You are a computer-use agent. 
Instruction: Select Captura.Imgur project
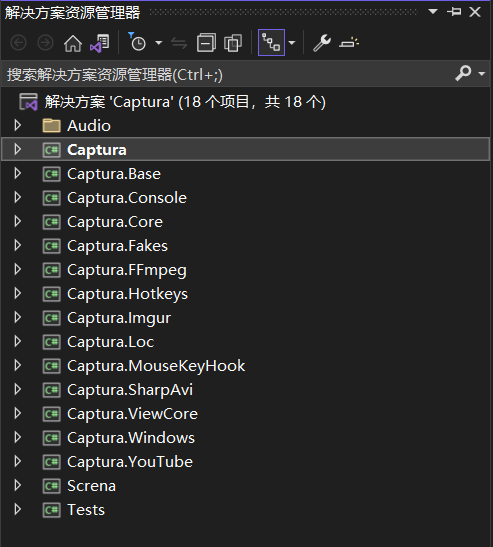[119, 319]
